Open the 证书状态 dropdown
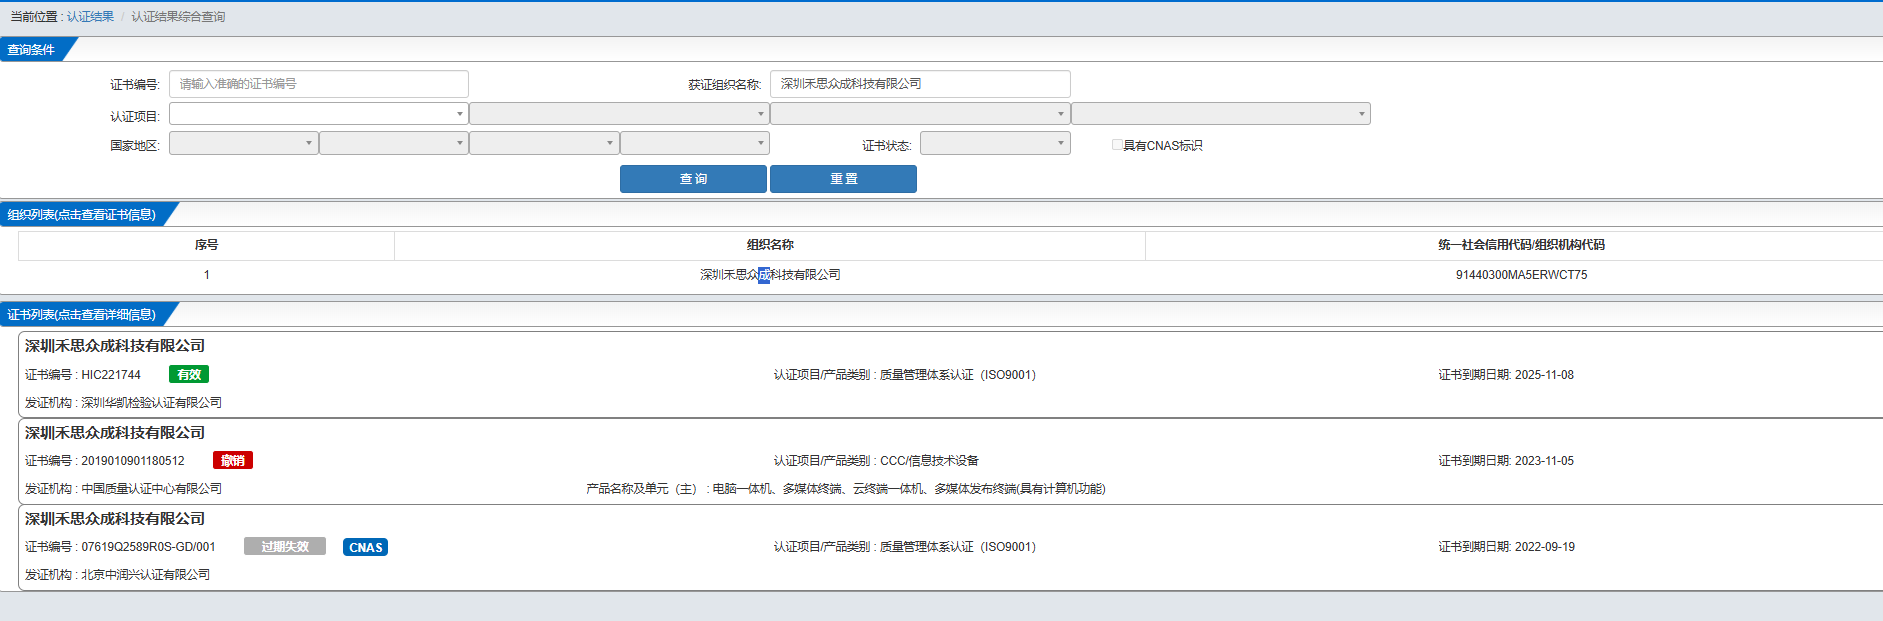Viewport: 1883px width, 621px height. (x=995, y=143)
